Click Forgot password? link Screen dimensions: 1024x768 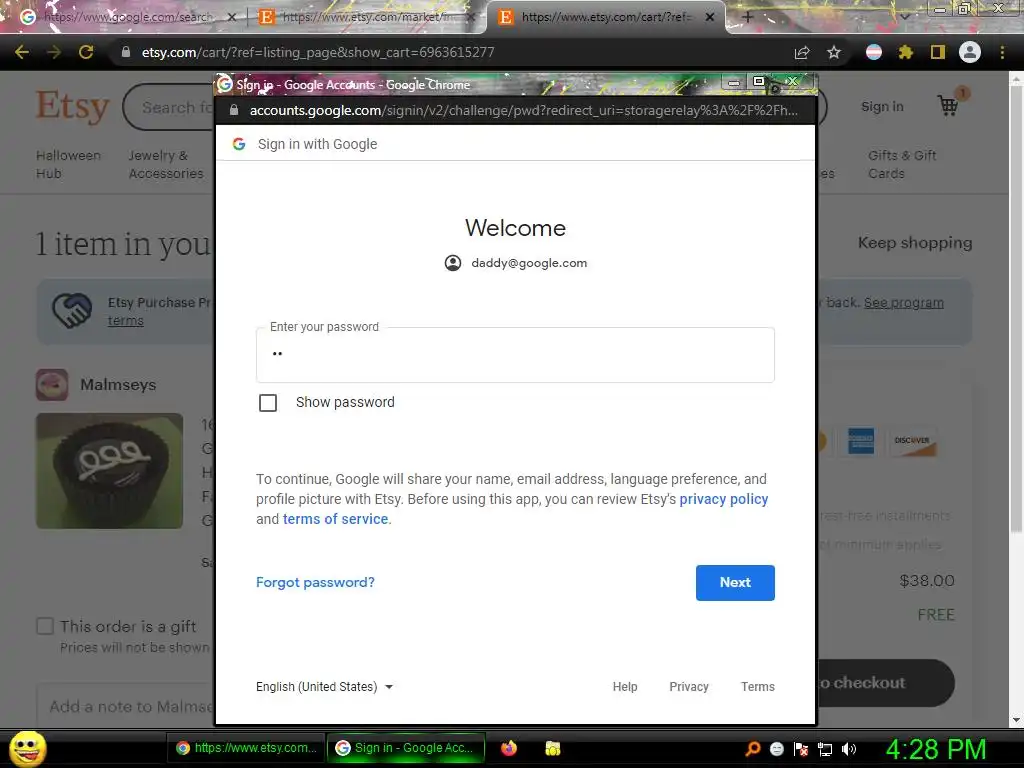point(315,583)
